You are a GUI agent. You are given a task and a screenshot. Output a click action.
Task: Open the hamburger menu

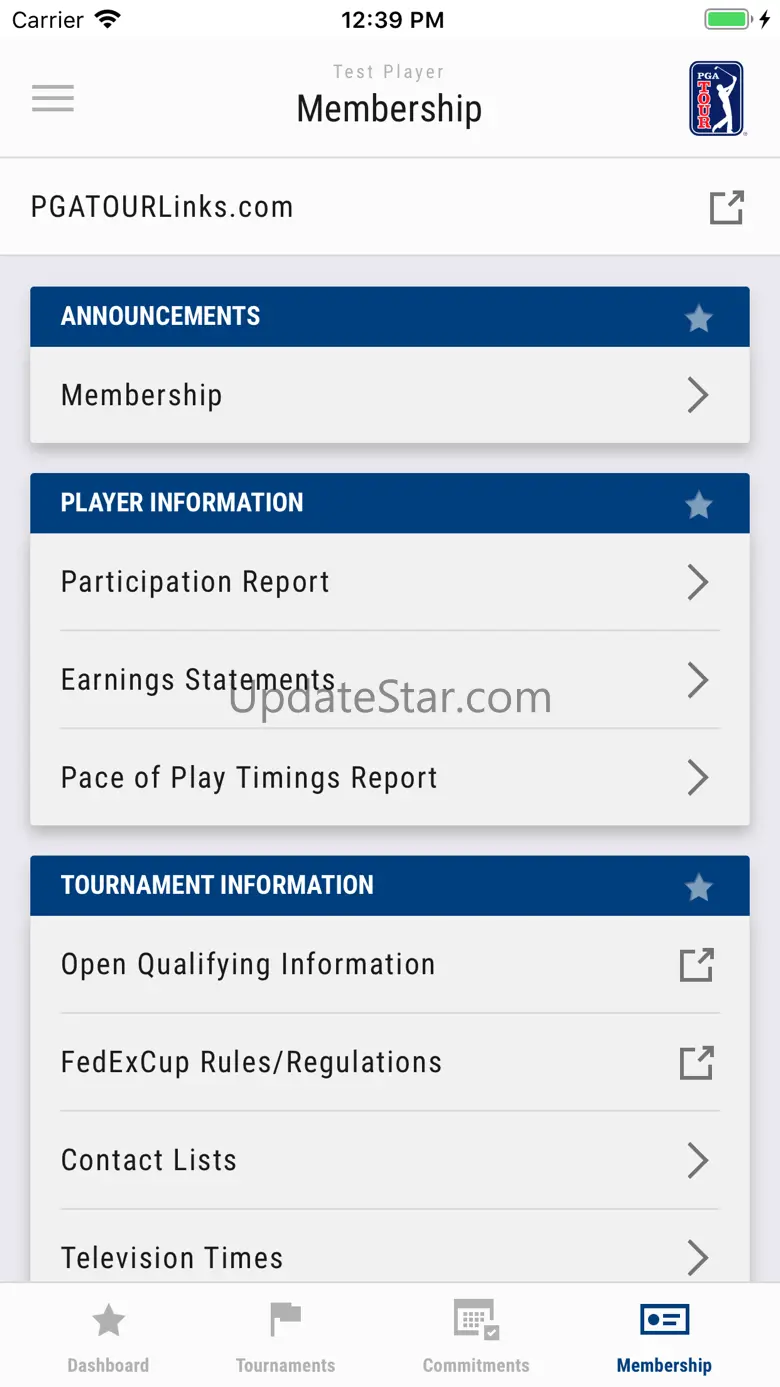click(x=53, y=98)
